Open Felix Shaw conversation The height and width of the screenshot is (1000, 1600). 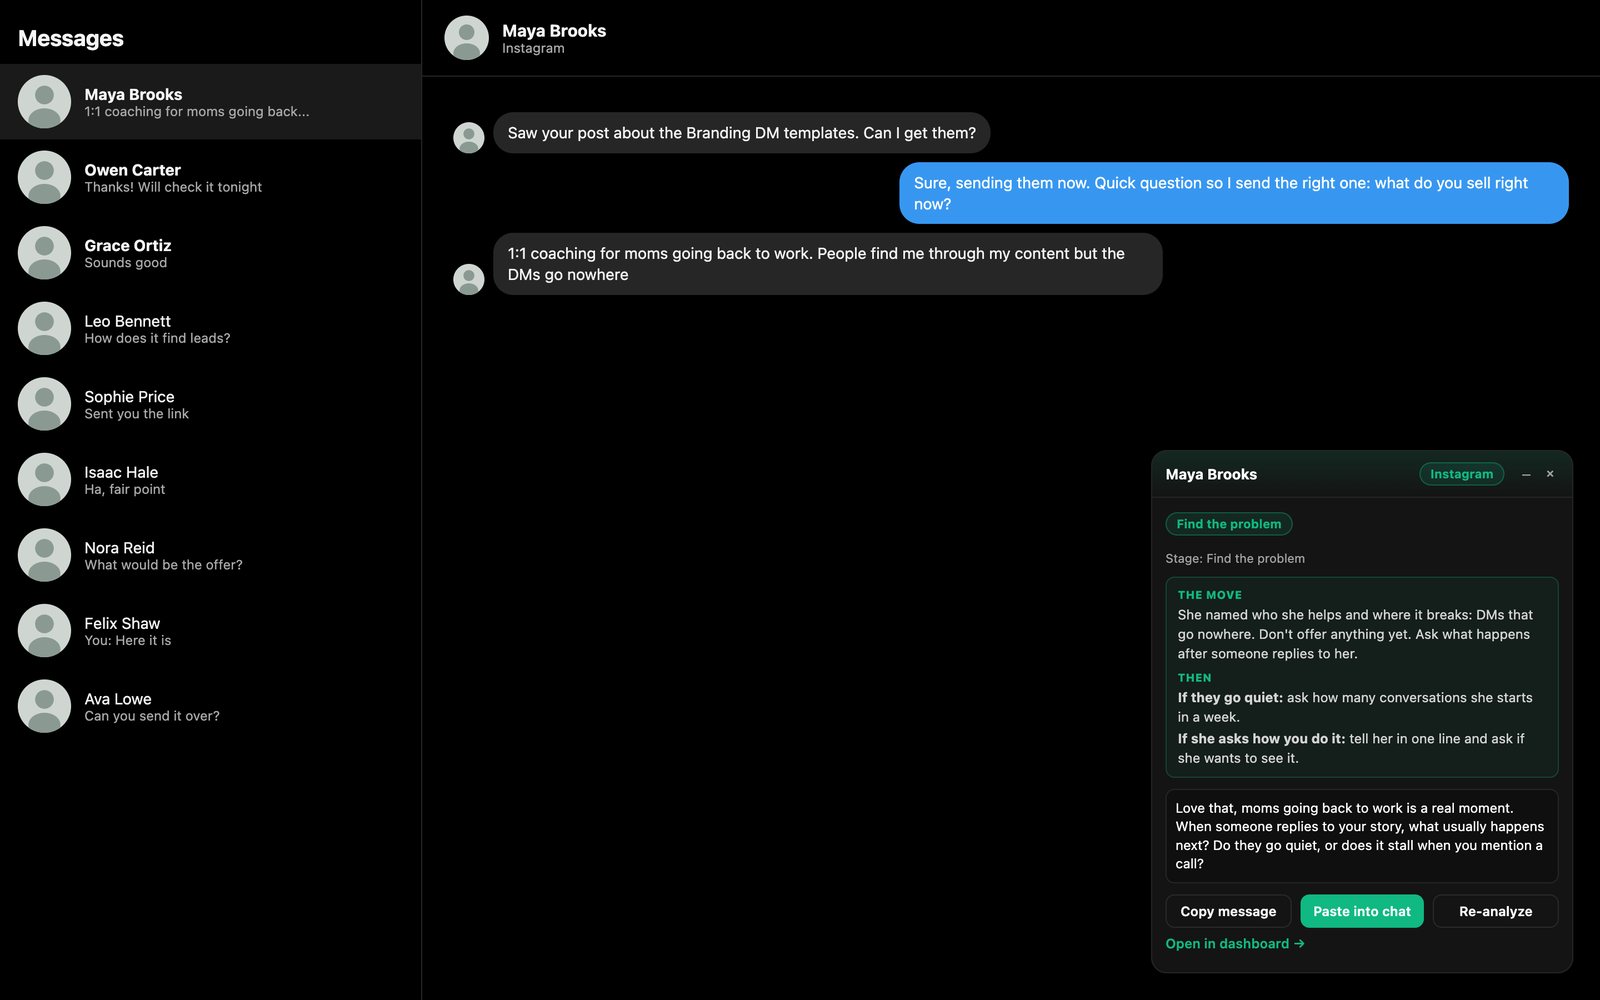click(210, 630)
